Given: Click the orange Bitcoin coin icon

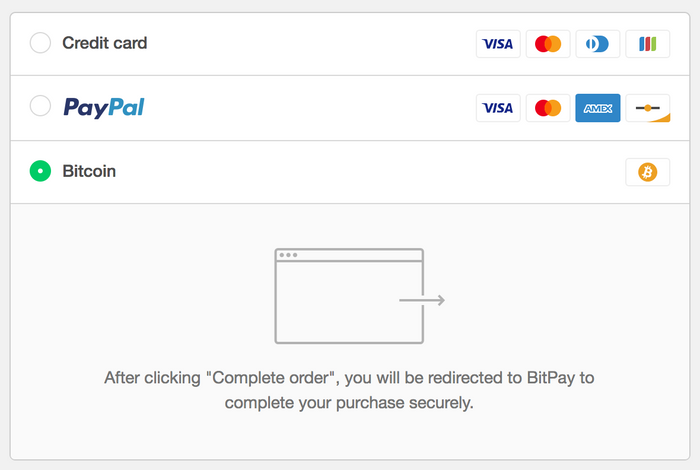Looking at the screenshot, I should point(648,172).
